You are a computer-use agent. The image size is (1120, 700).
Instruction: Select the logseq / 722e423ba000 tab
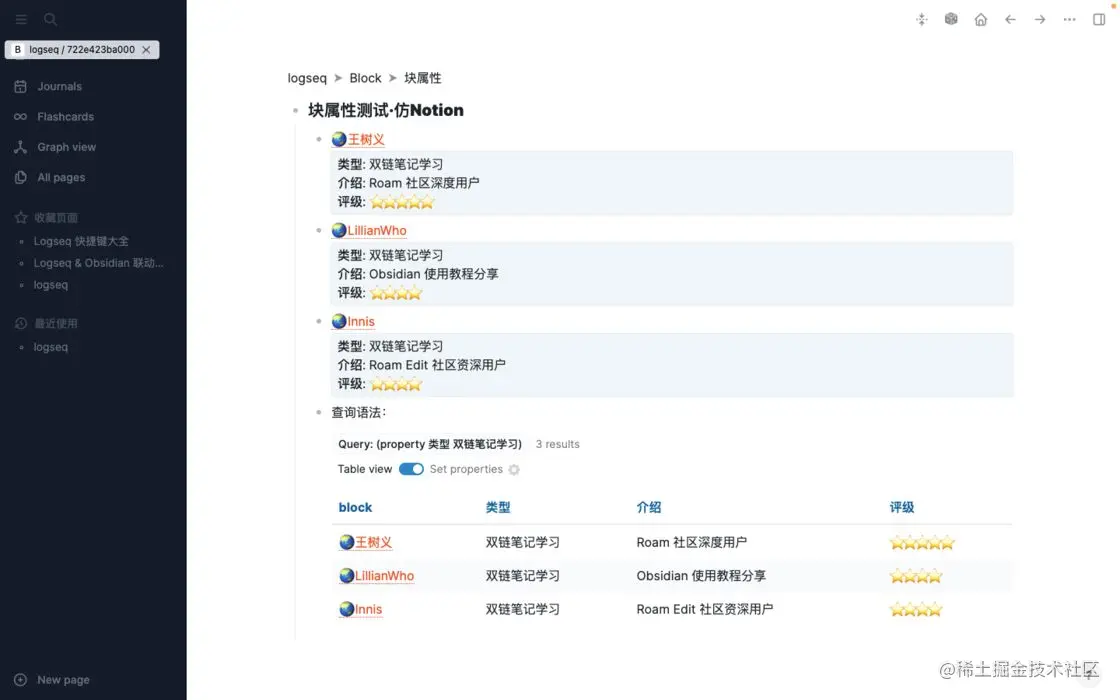coord(81,49)
